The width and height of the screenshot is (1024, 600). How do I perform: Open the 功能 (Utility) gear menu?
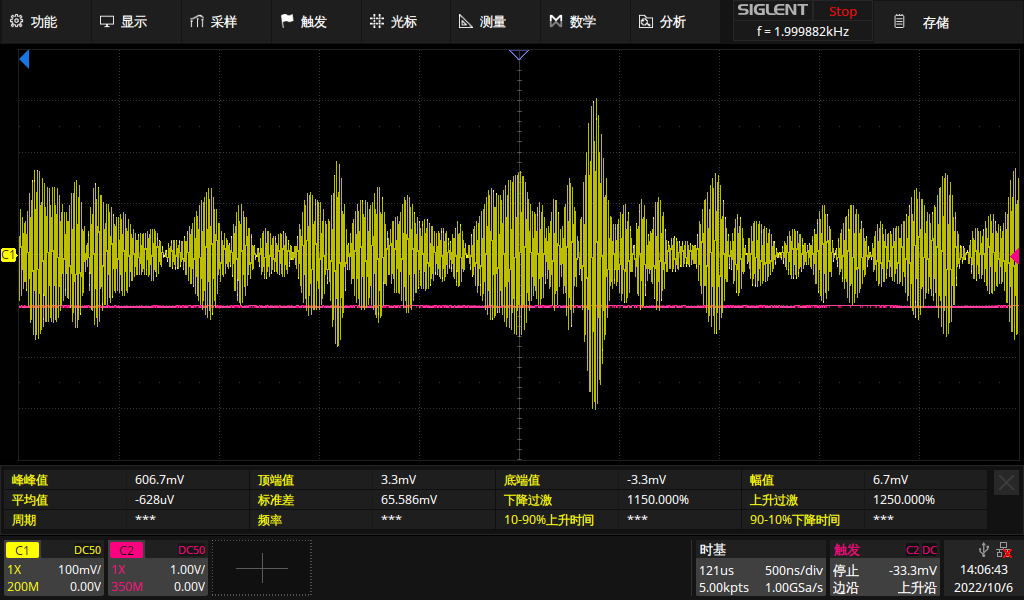point(33,21)
